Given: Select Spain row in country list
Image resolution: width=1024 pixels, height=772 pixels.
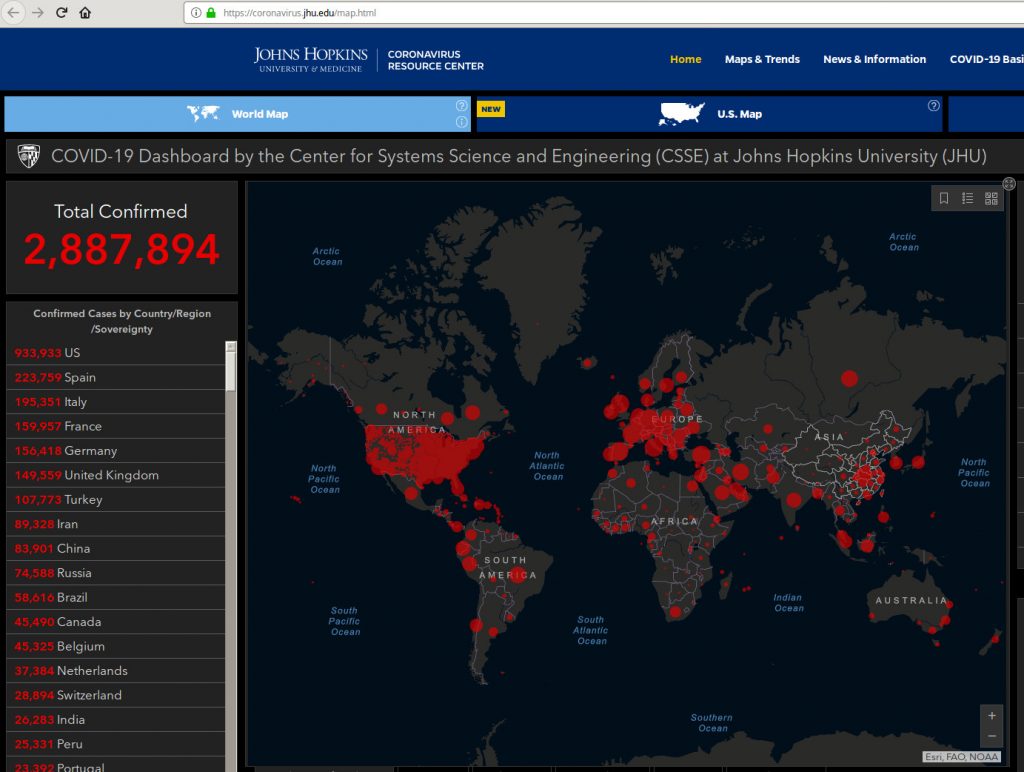Looking at the screenshot, I should click(x=116, y=378).
